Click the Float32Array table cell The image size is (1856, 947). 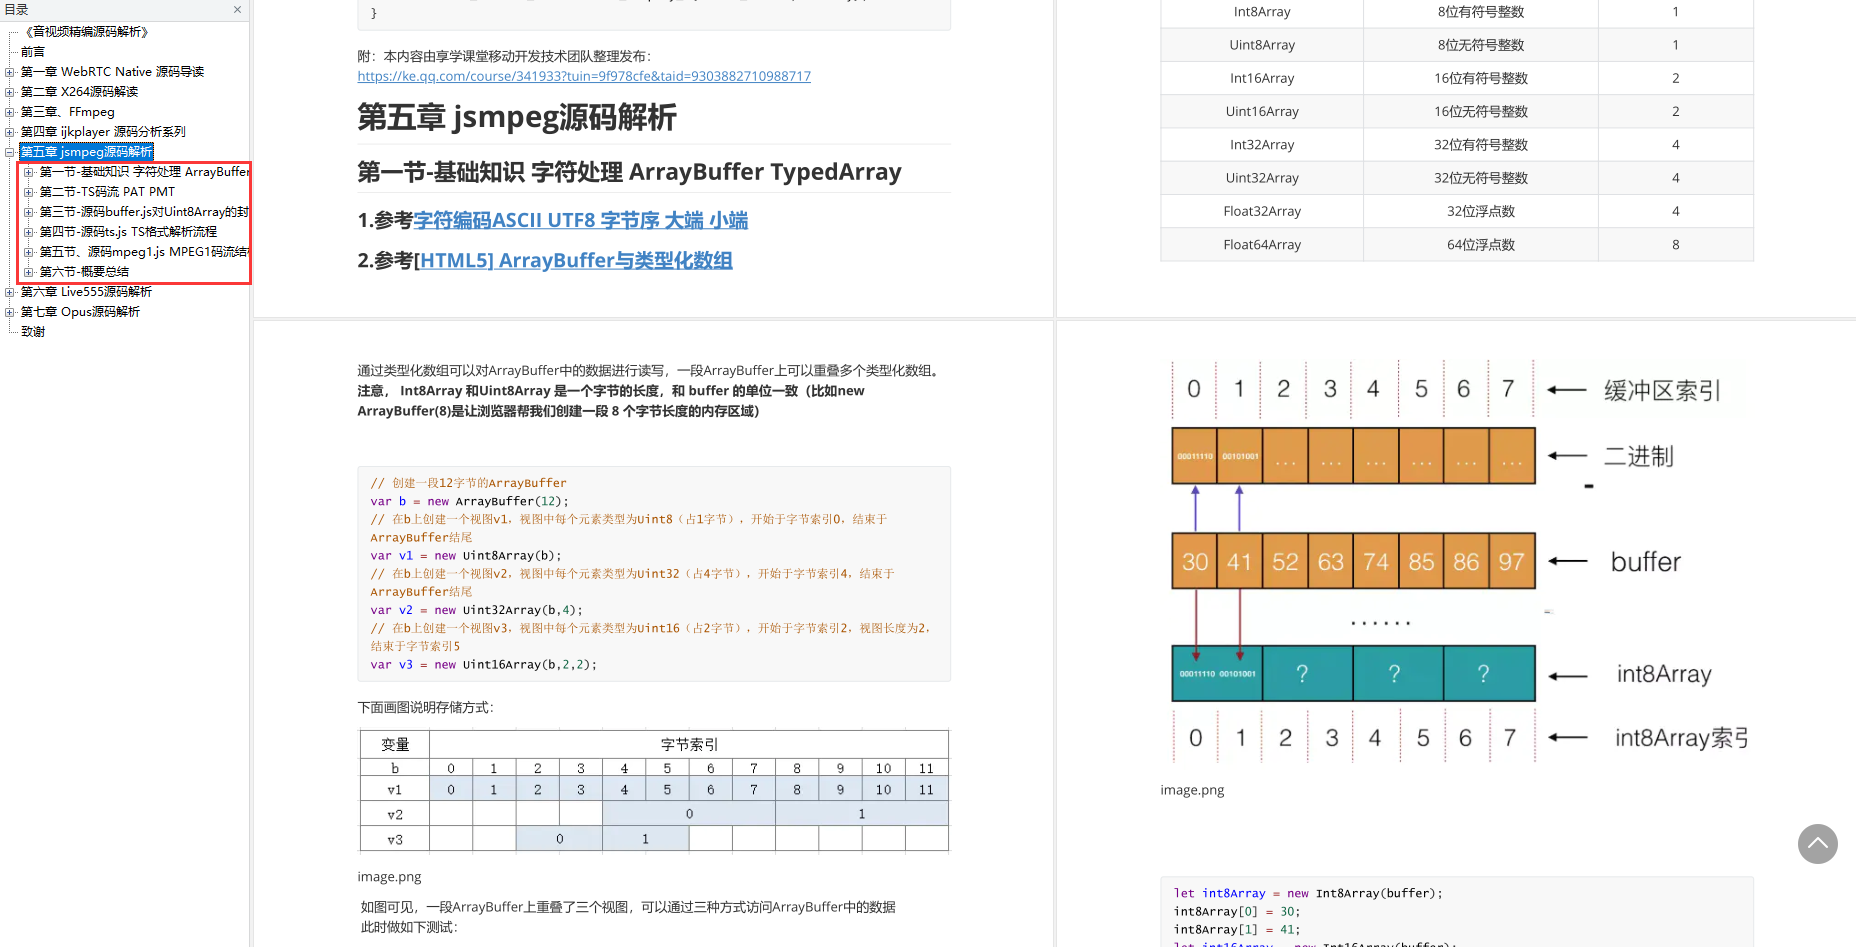point(1262,211)
